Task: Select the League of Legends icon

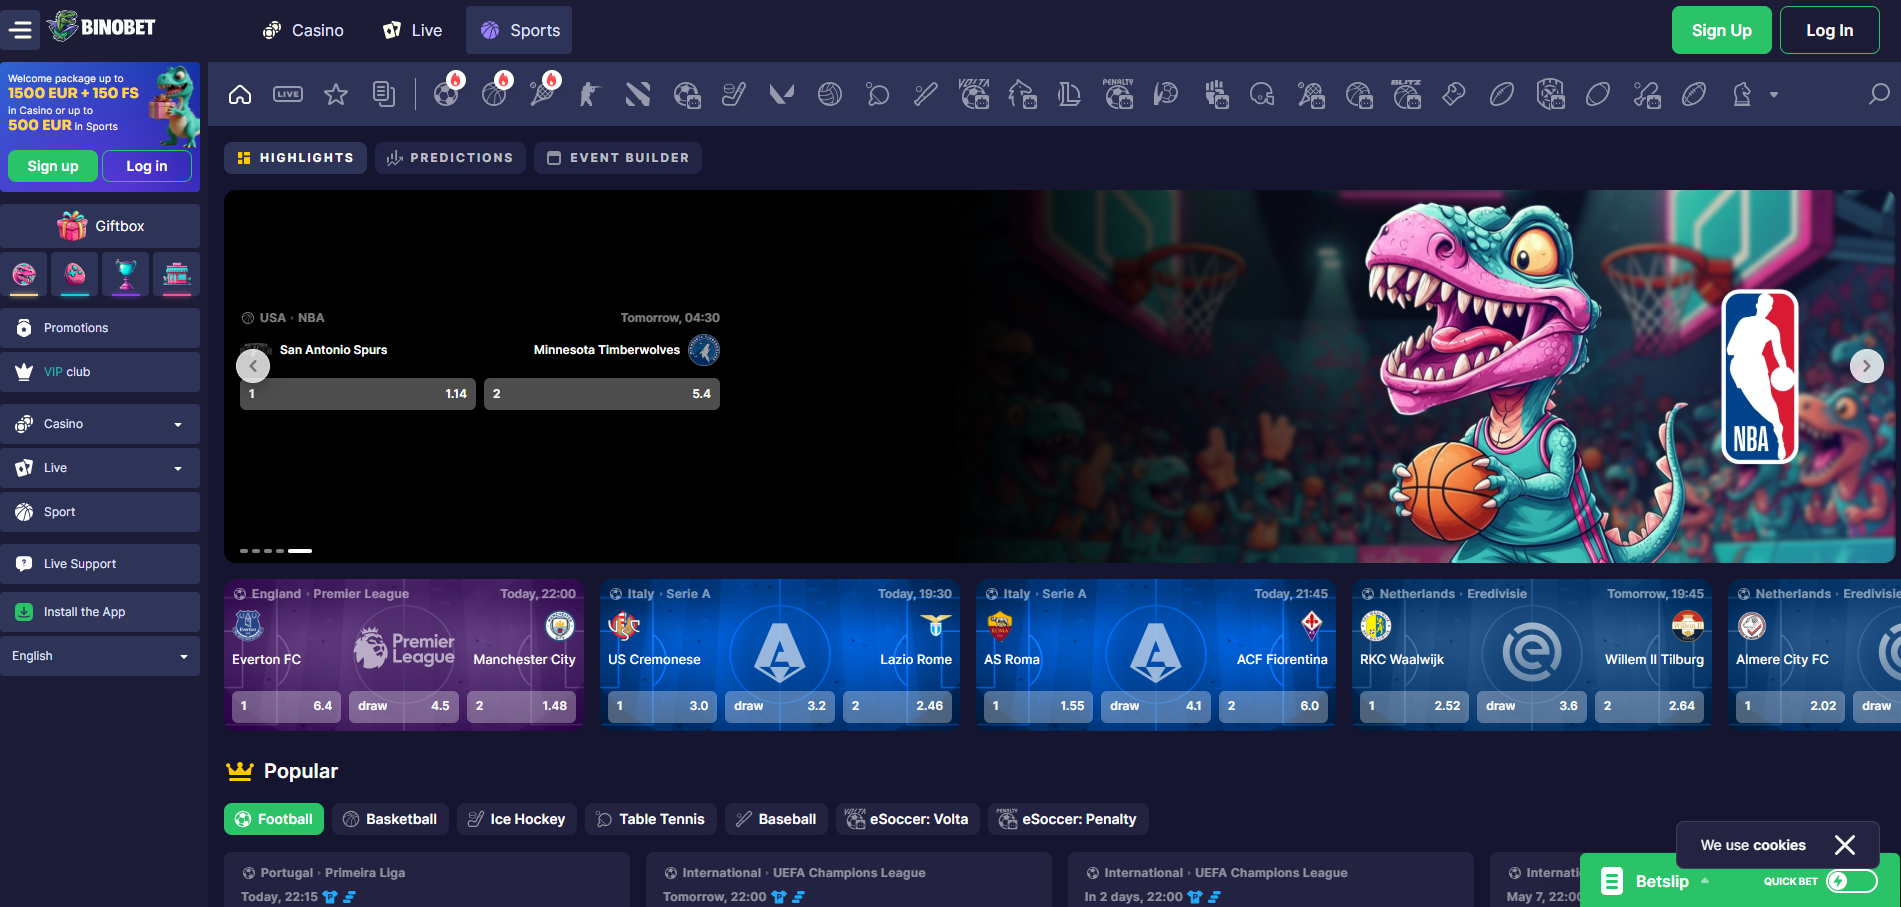Action: point(1070,95)
